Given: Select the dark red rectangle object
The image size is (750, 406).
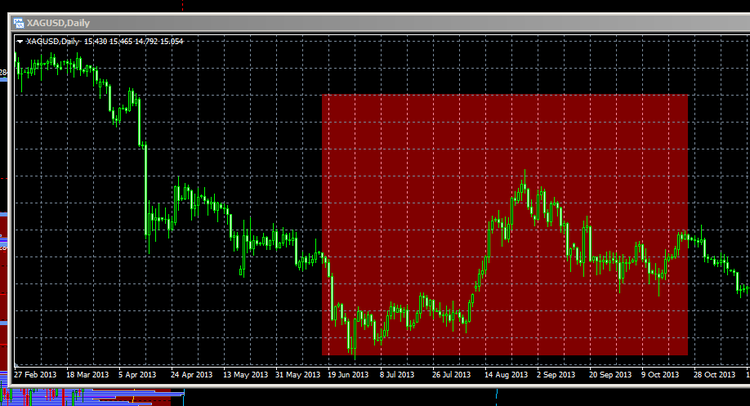Looking at the screenshot, I should [505, 225].
